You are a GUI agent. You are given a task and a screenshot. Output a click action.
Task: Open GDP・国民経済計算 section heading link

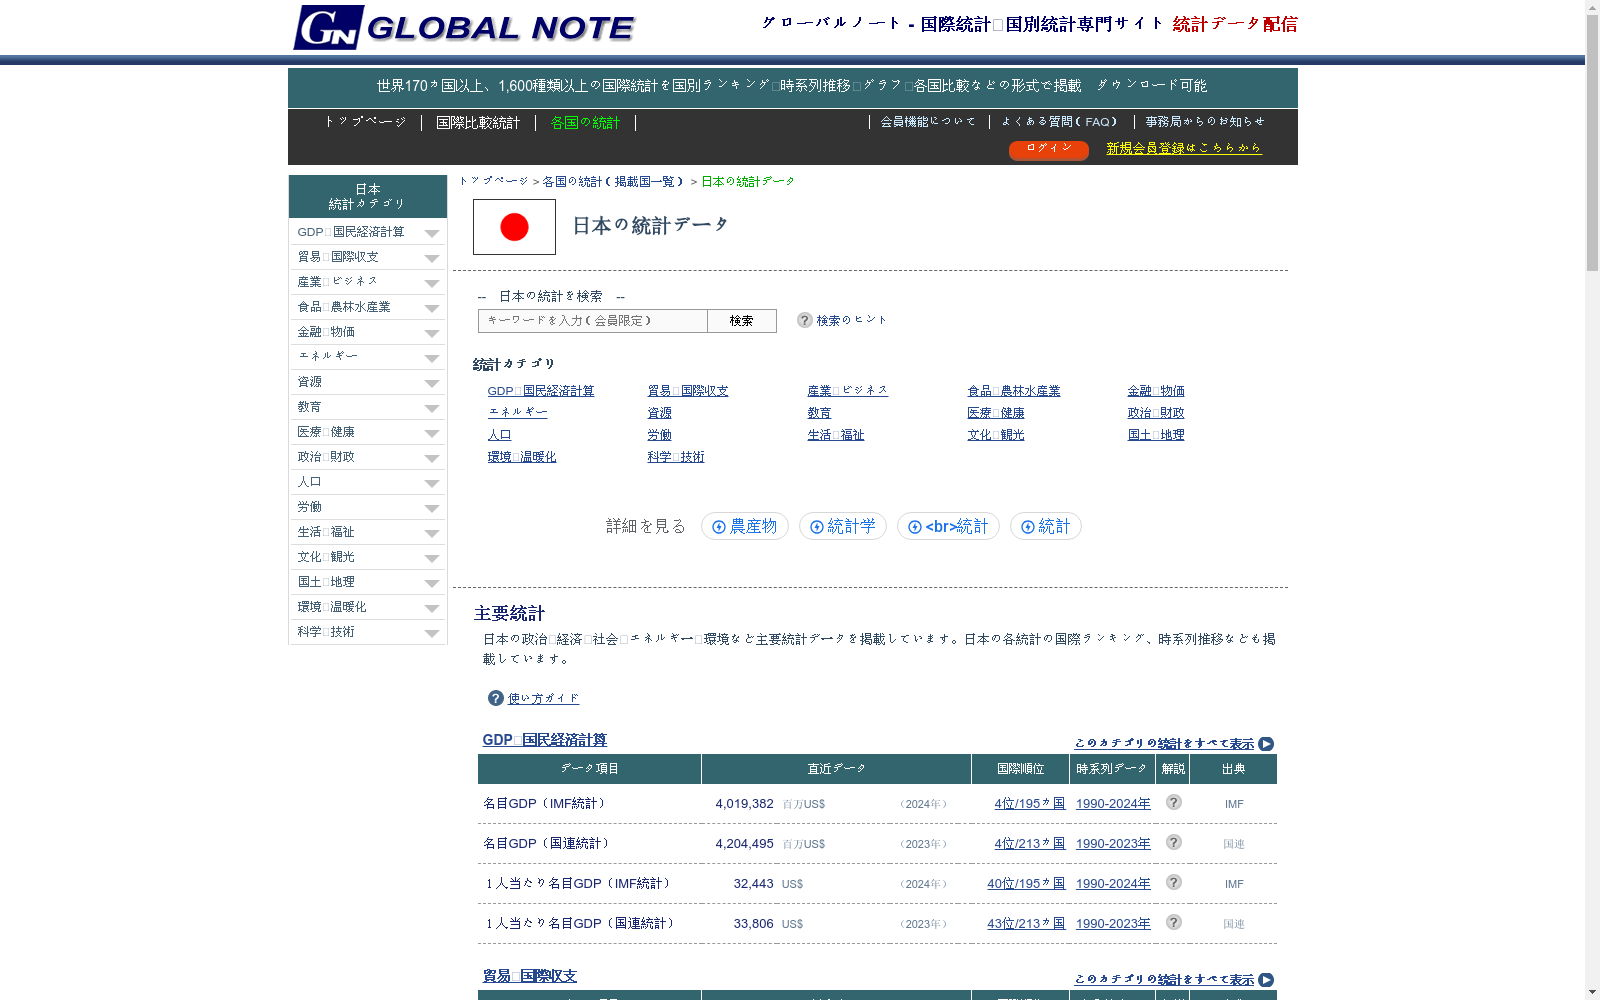[545, 740]
